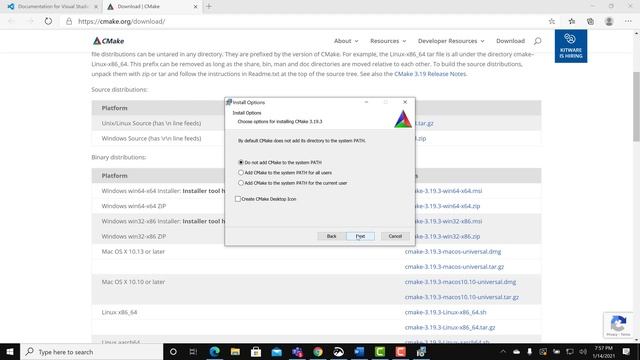Click Download in the site navigation
Screen dimensions: 640x360
click(510, 41)
